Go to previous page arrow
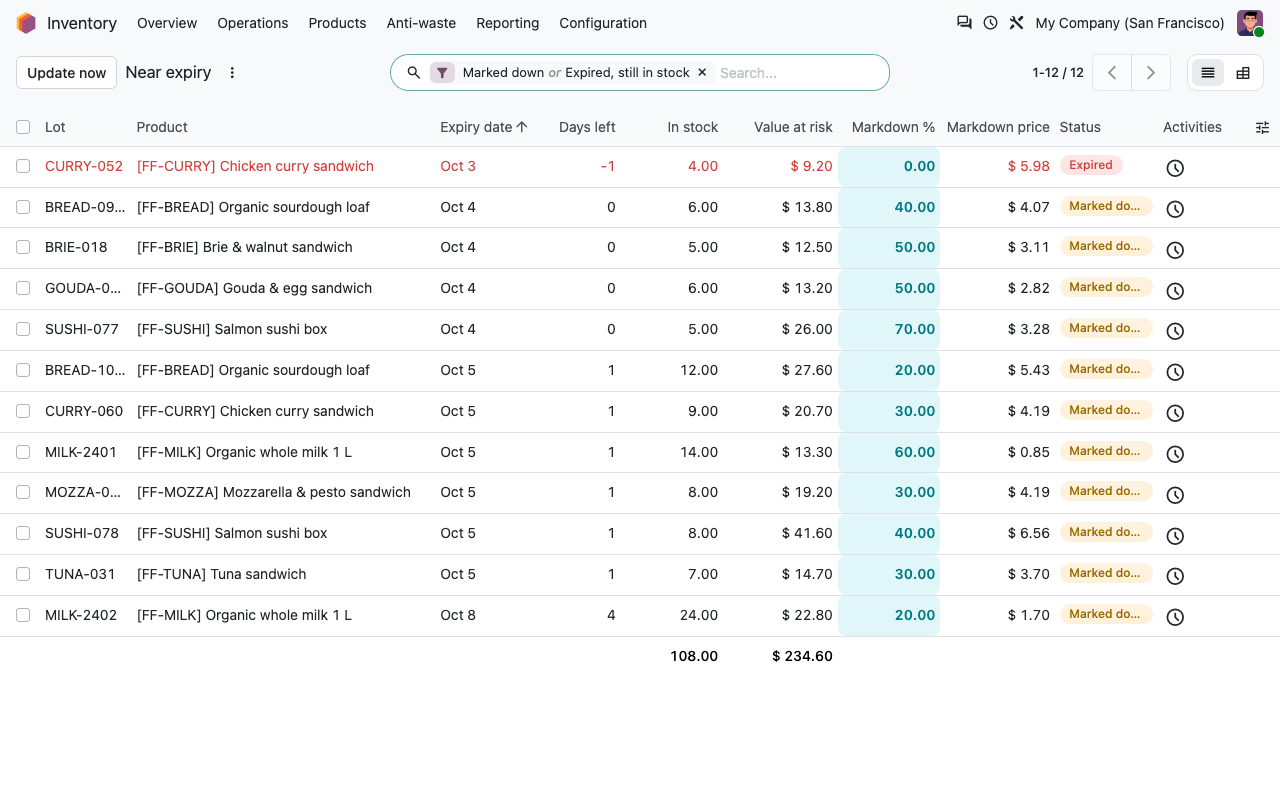This screenshot has height=800, width=1280. pyautogui.click(x=1112, y=73)
